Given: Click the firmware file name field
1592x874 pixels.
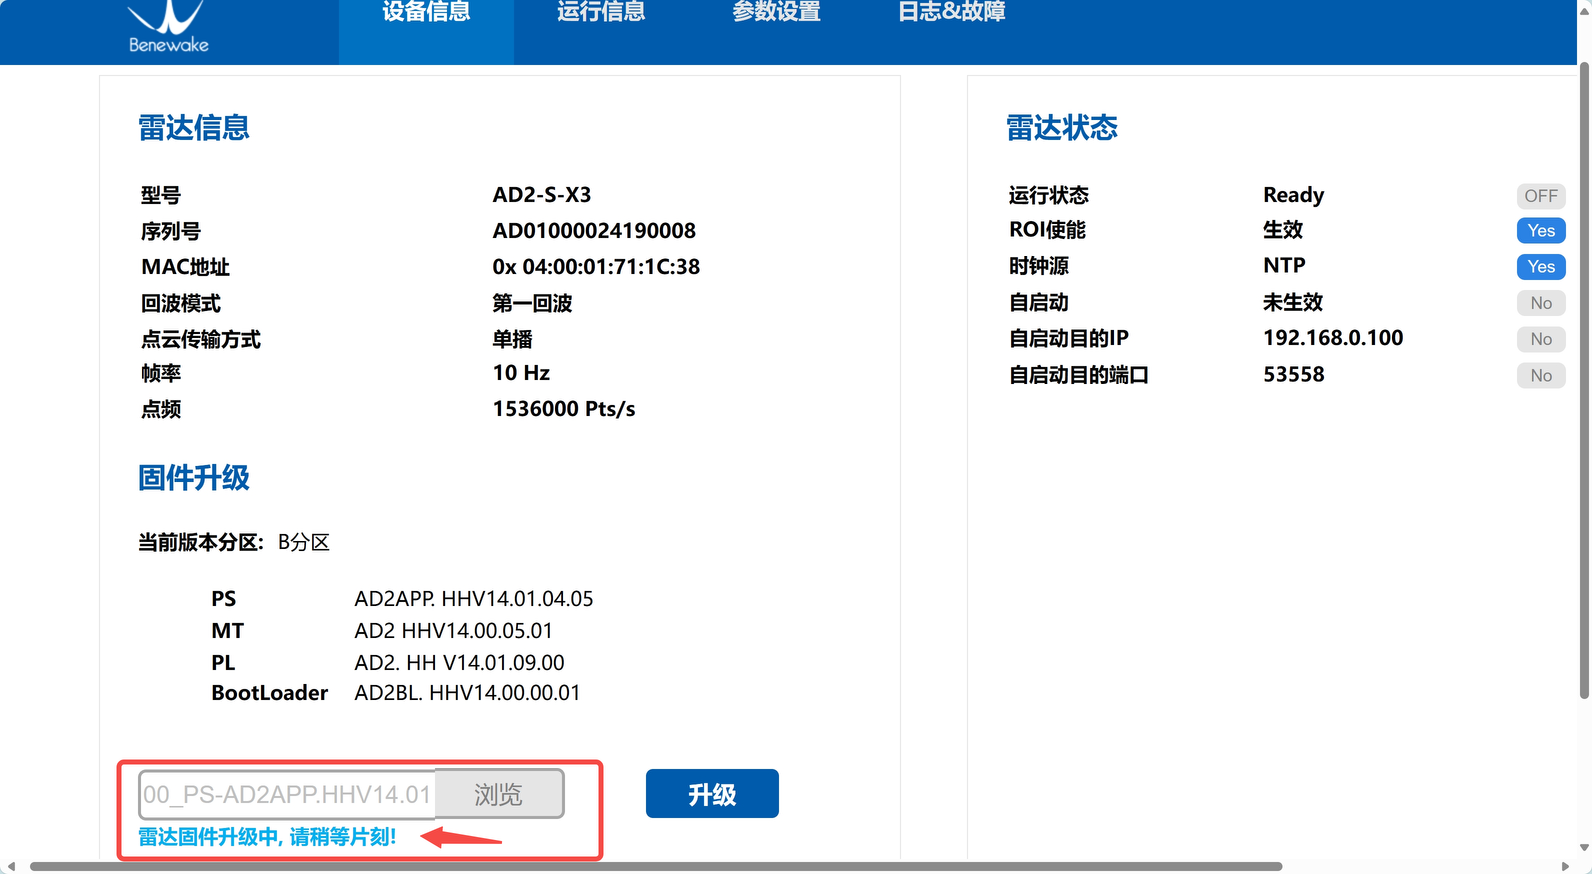Looking at the screenshot, I should click(287, 794).
